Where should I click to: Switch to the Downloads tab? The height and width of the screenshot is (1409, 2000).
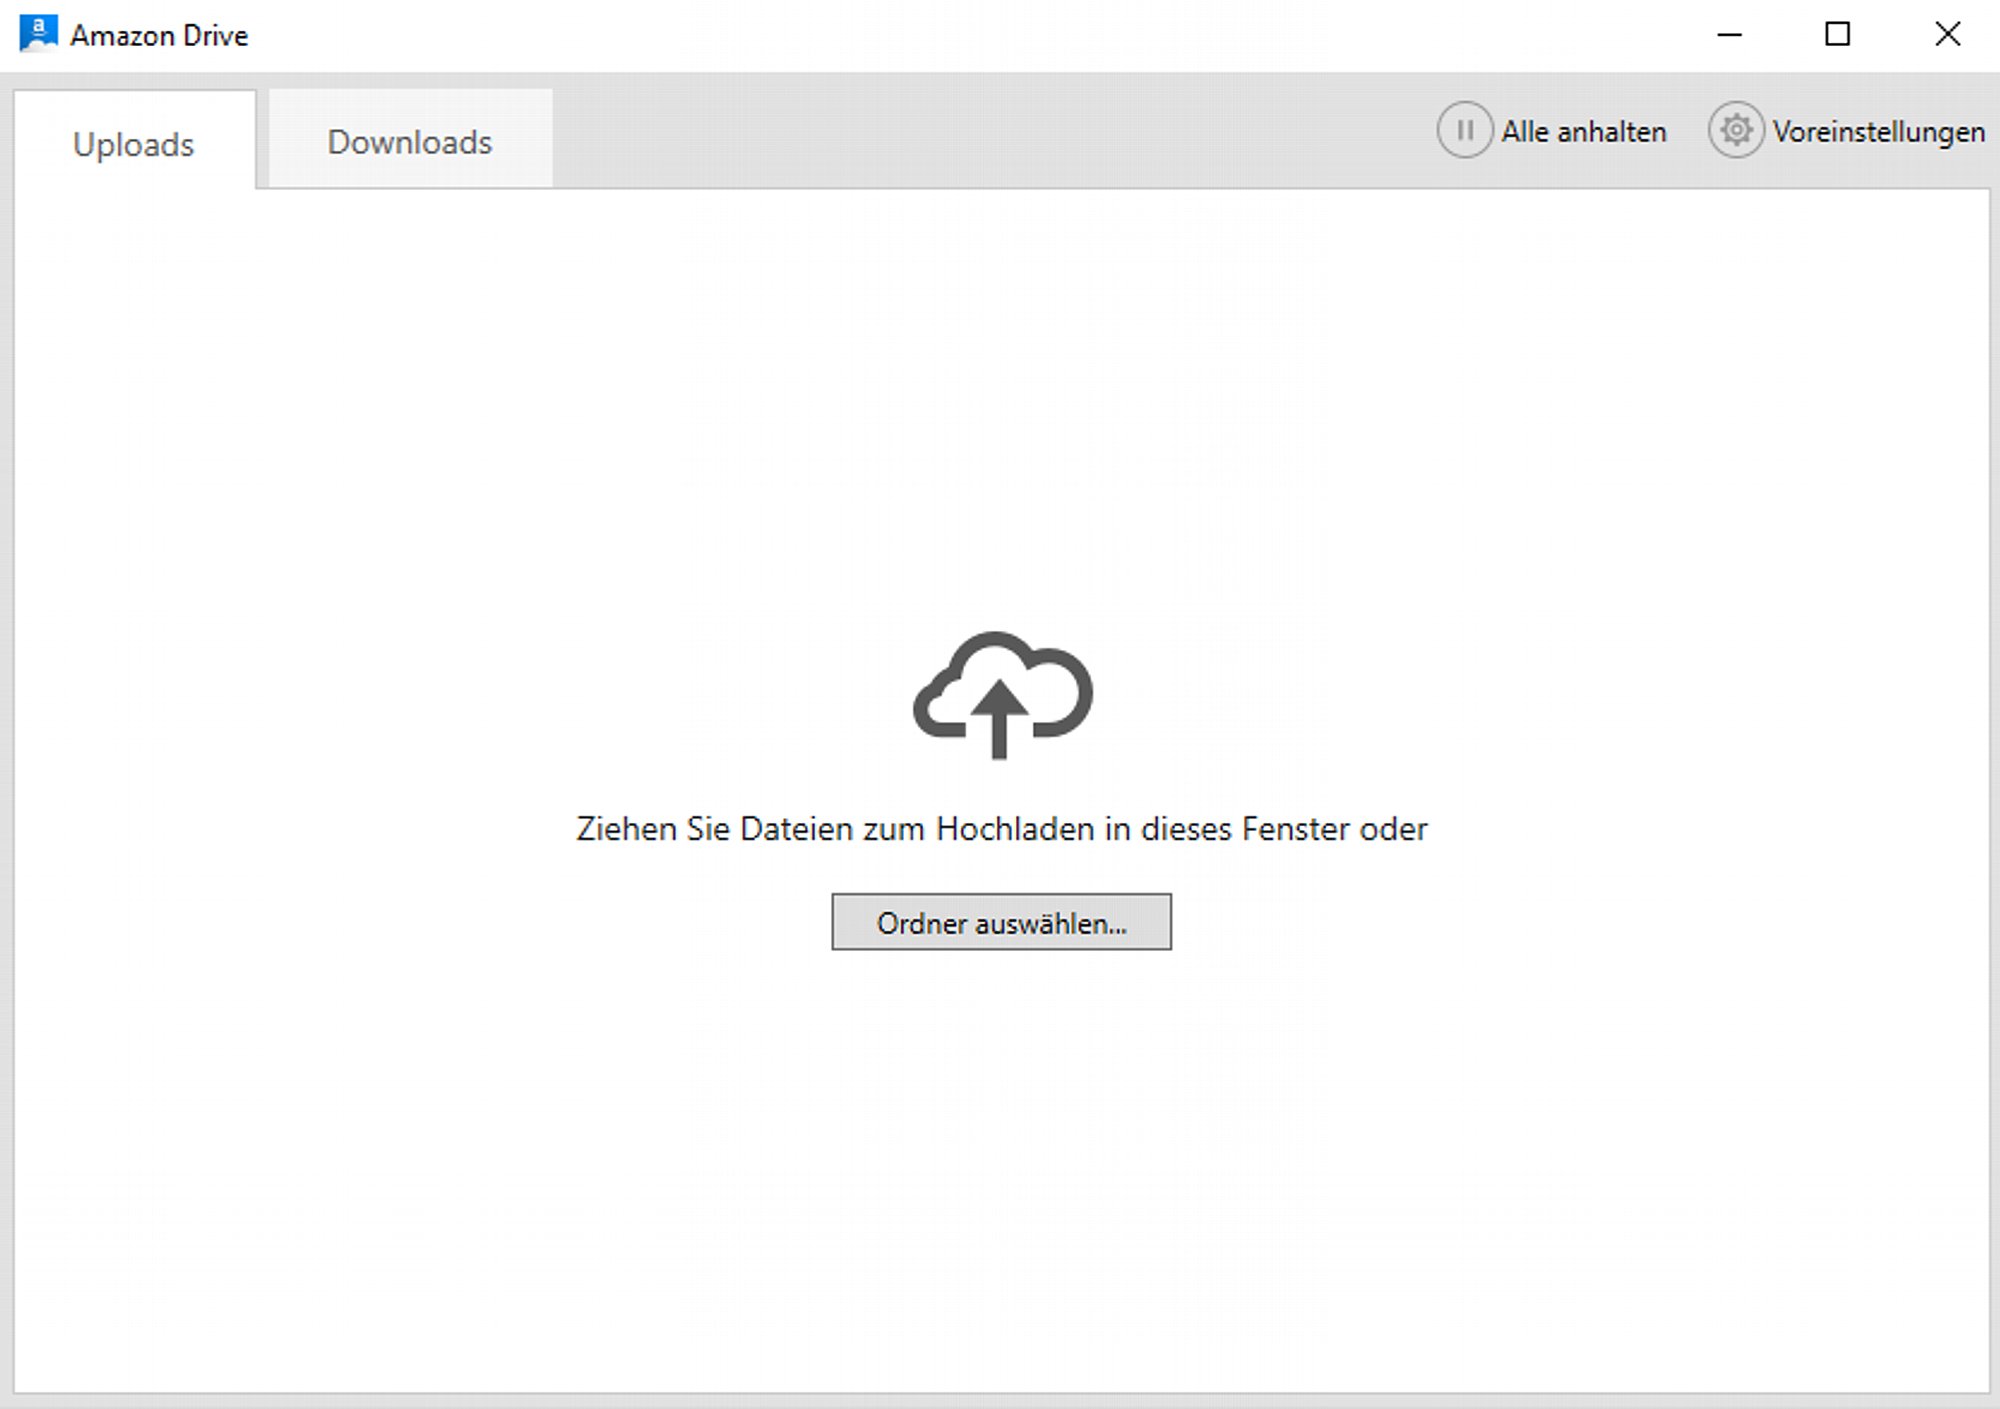pyautogui.click(x=410, y=139)
